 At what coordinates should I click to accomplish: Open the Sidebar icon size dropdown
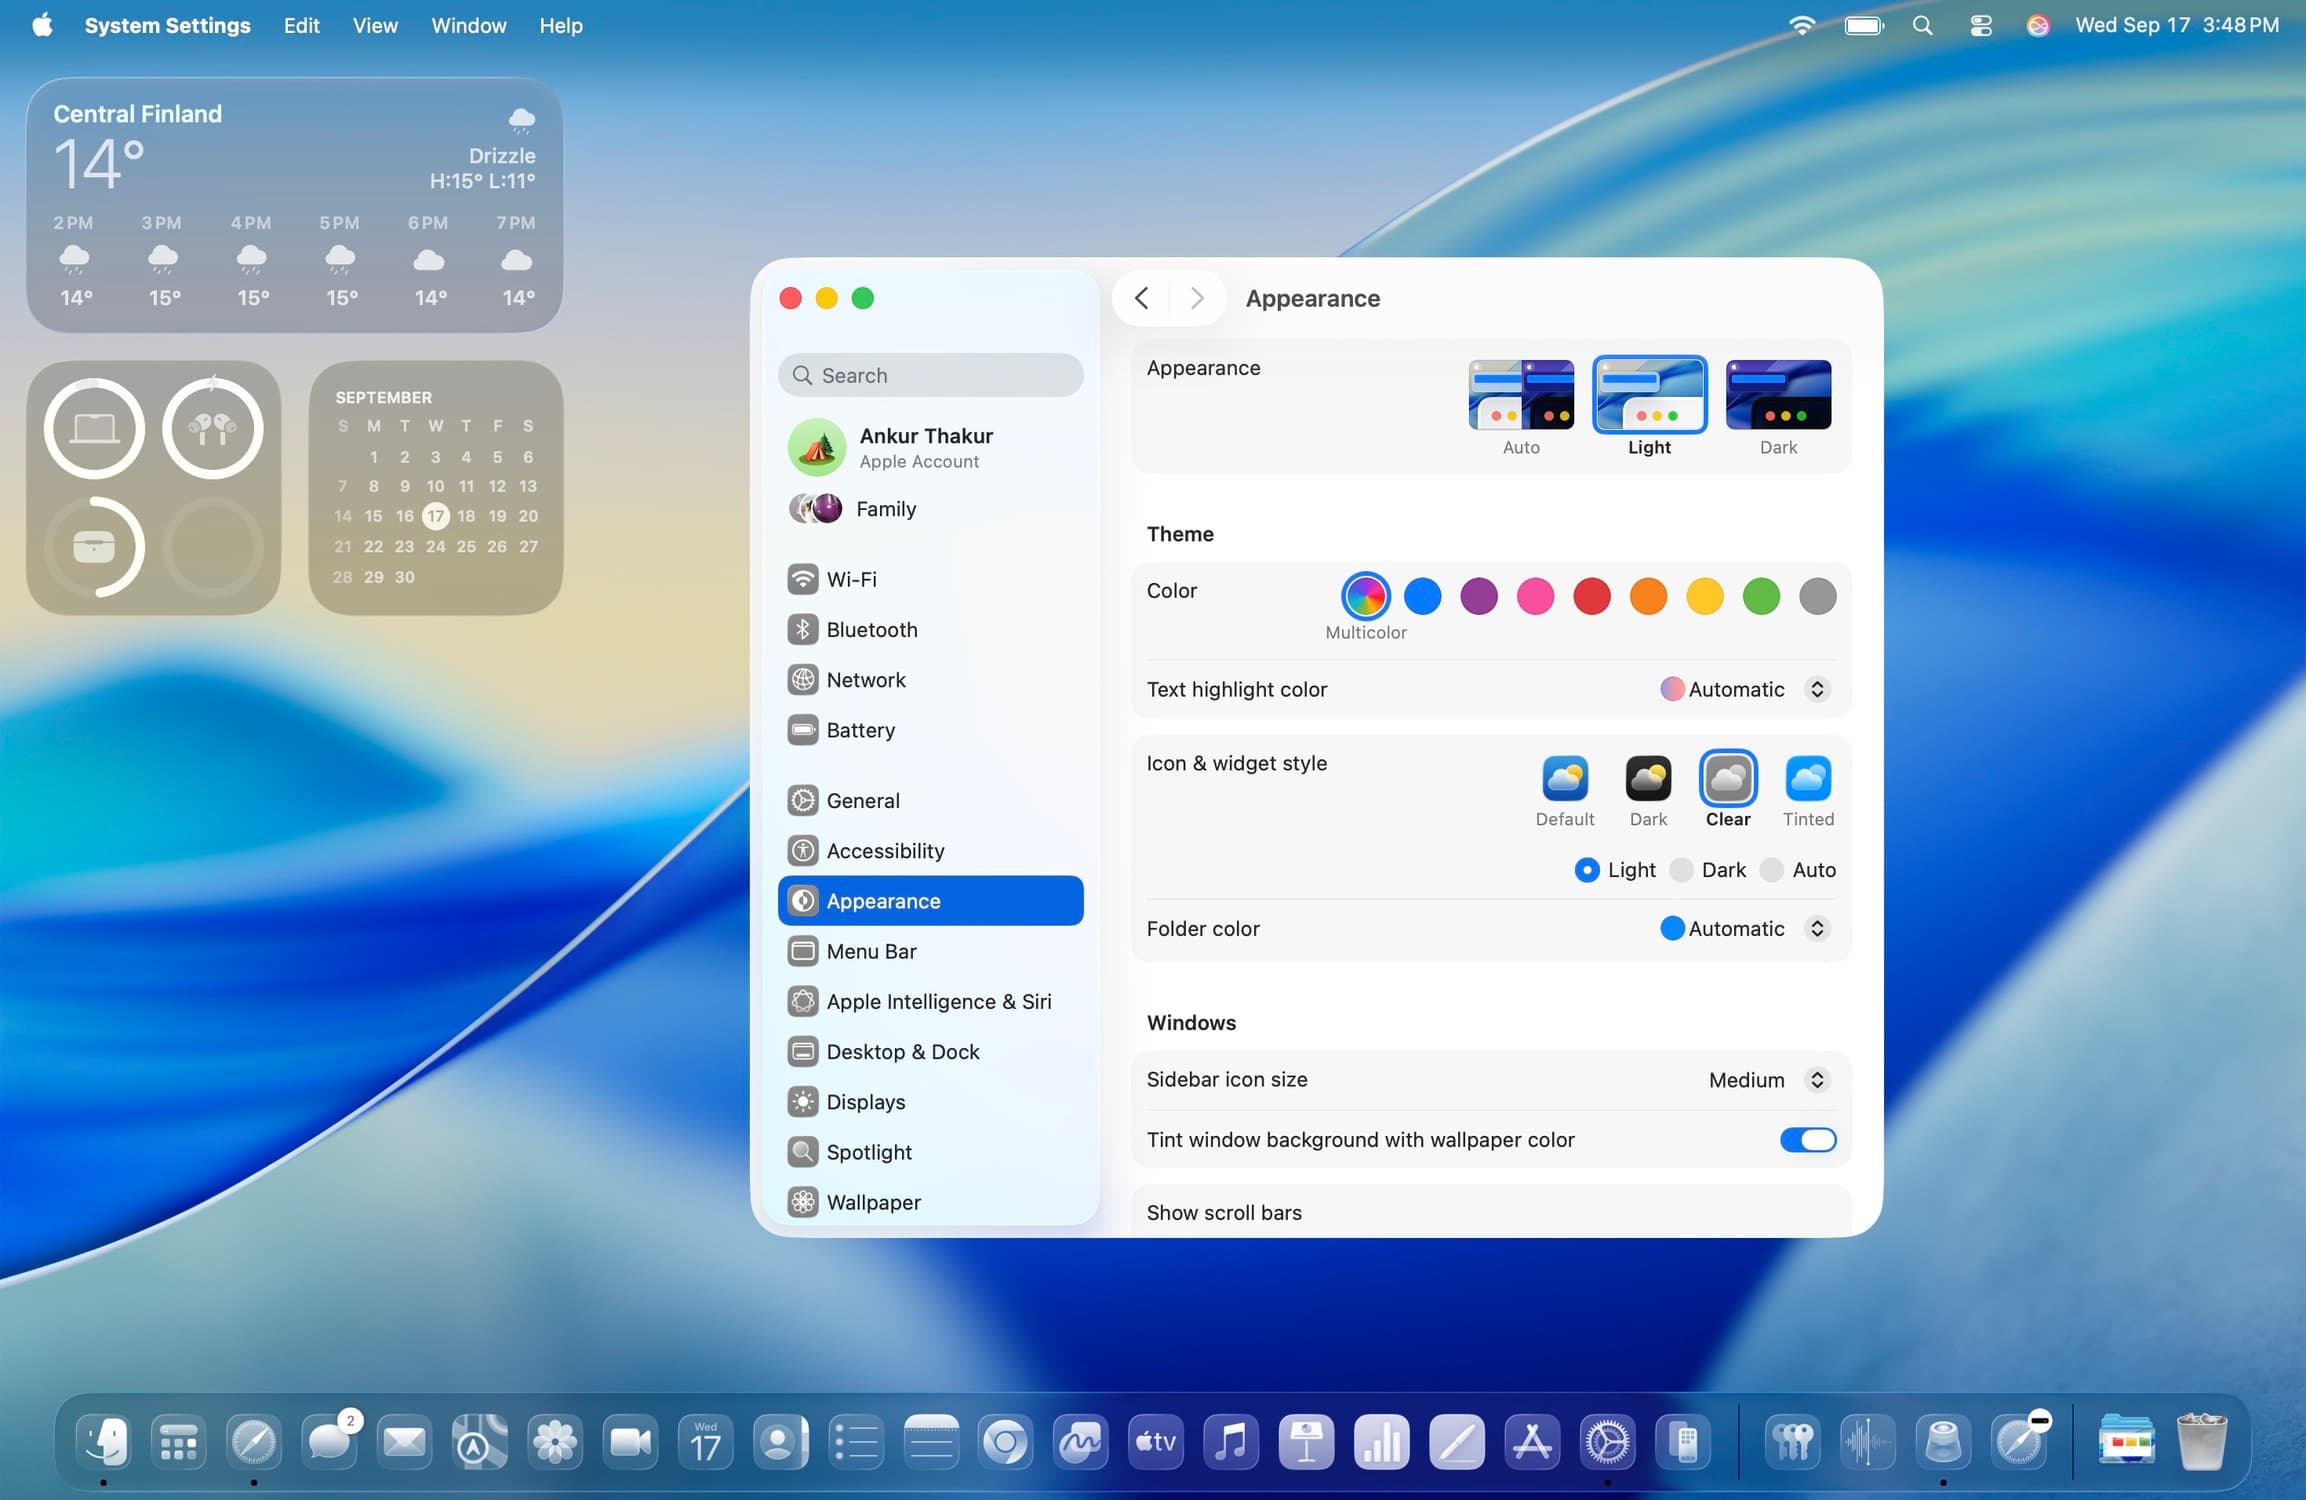[x=1816, y=1080]
